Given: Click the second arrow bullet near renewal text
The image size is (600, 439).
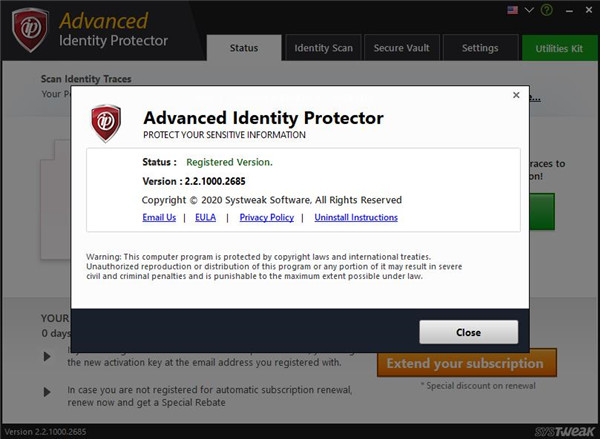Looking at the screenshot, I should [x=46, y=390].
